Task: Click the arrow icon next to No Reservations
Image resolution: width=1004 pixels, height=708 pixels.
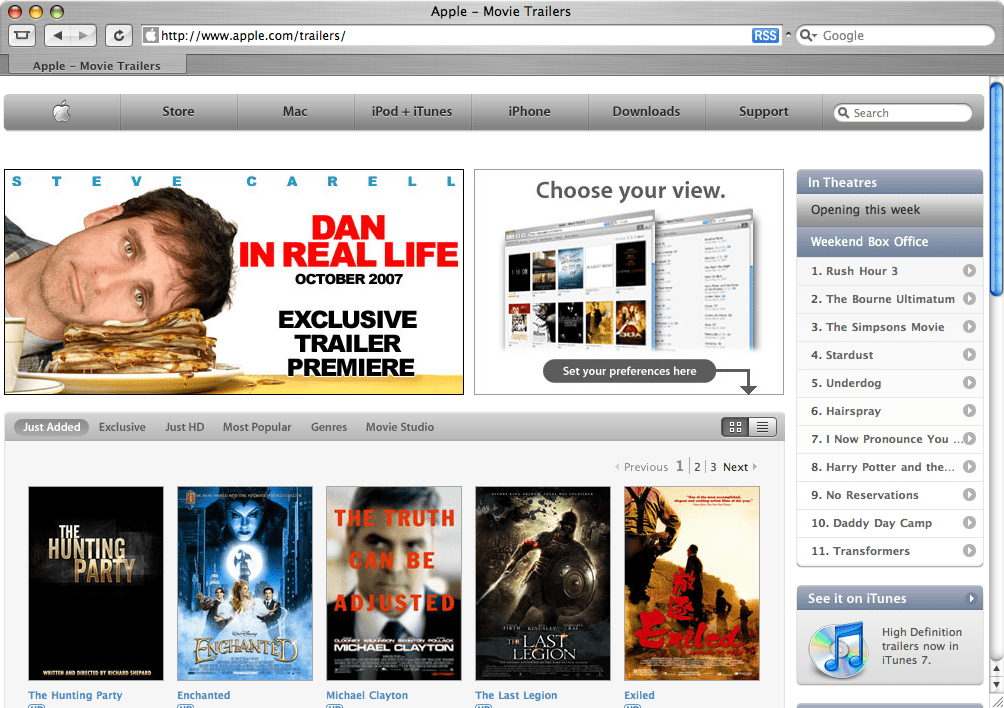Action: tap(969, 495)
